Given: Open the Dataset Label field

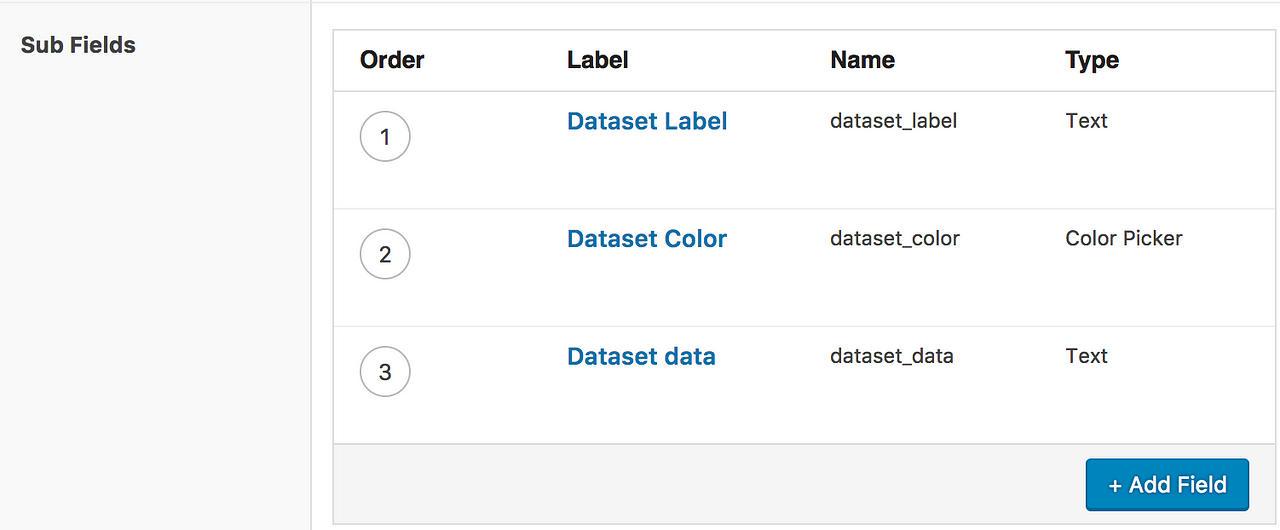Looking at the screenshot, I should coord(647,121).
